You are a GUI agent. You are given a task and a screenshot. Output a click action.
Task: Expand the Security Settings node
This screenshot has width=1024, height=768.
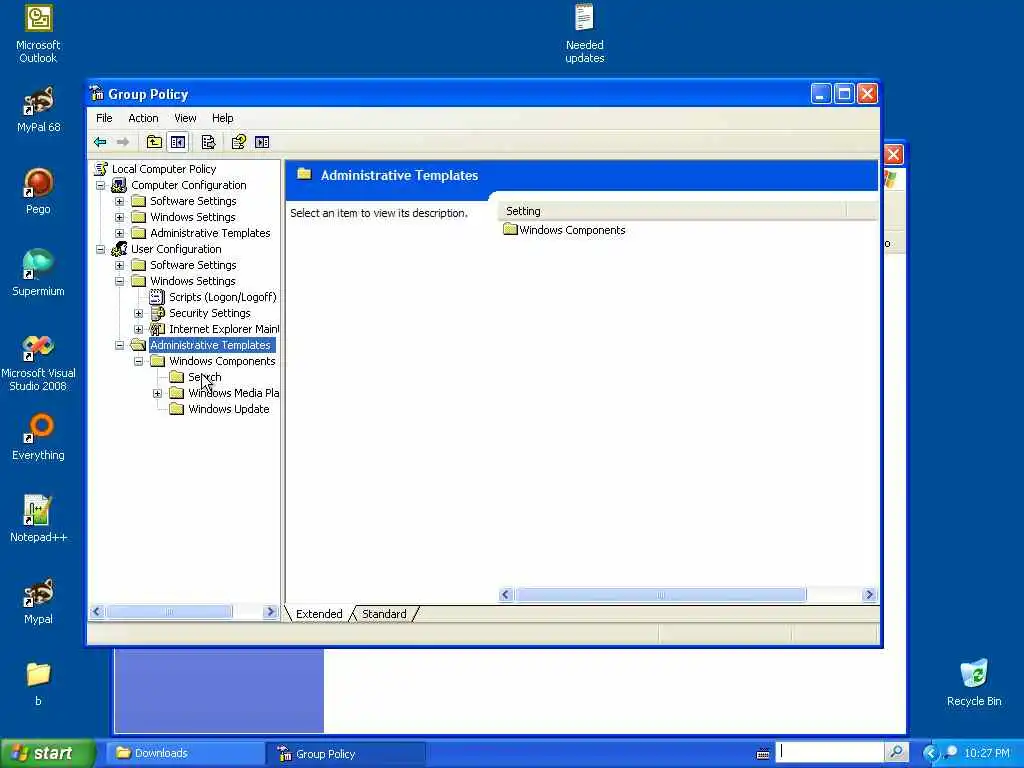tap(138, 313)
